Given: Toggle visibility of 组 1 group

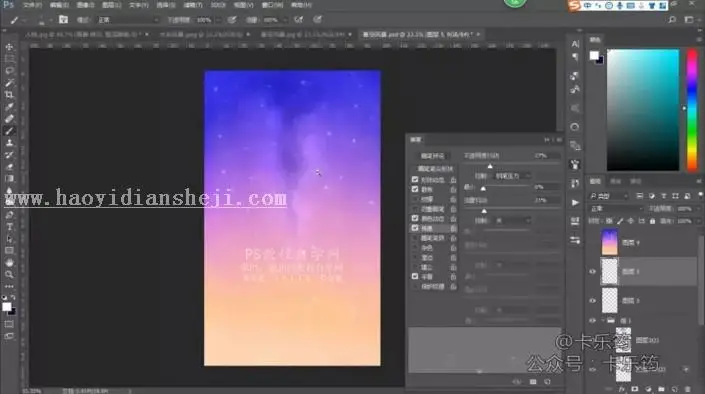Looking at the screenshot, I should click(x=593, y=321).
